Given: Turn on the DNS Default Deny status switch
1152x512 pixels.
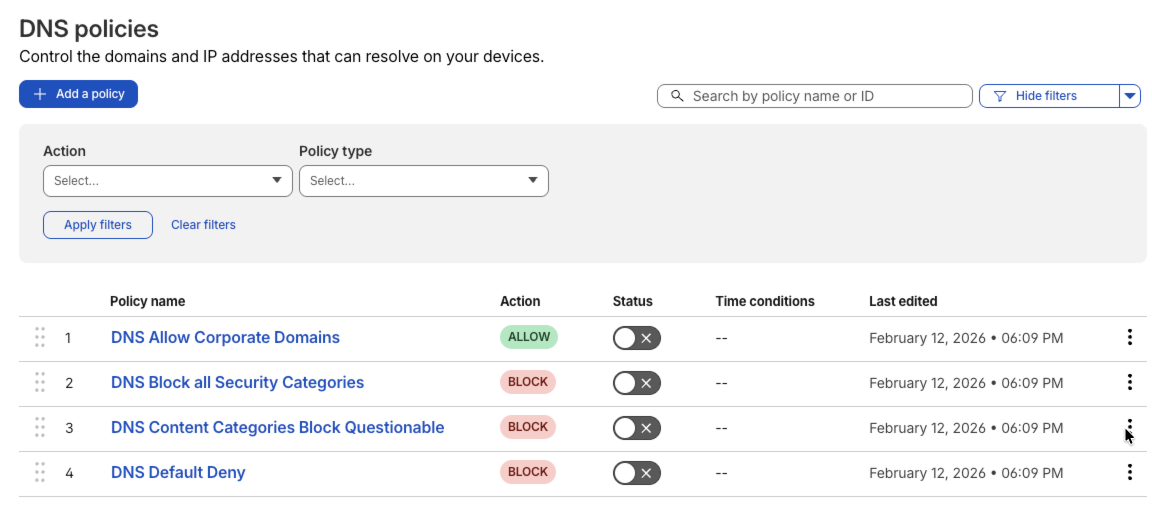Looking at the screenshot, I should point(636,473).
